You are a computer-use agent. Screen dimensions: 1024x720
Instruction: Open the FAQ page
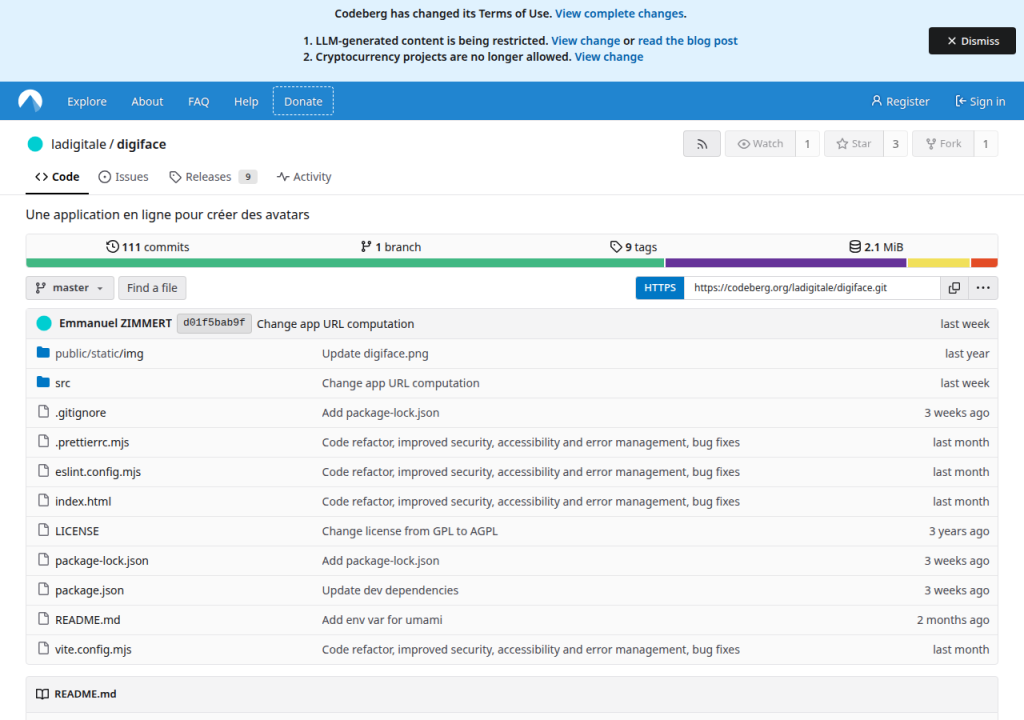click(199, 101)
